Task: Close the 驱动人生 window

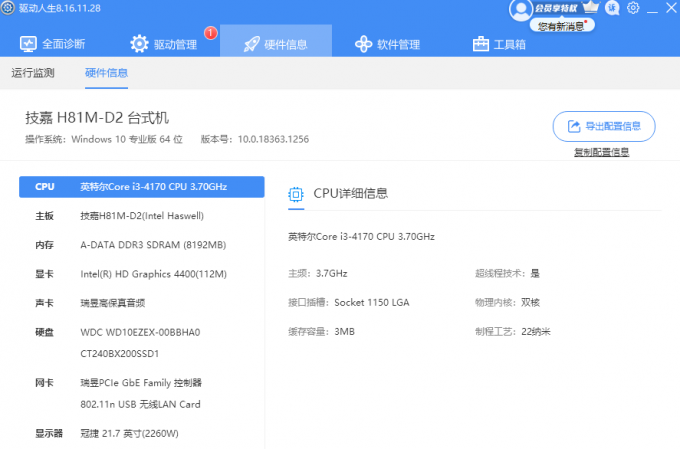Action: (x=671, y=8)
